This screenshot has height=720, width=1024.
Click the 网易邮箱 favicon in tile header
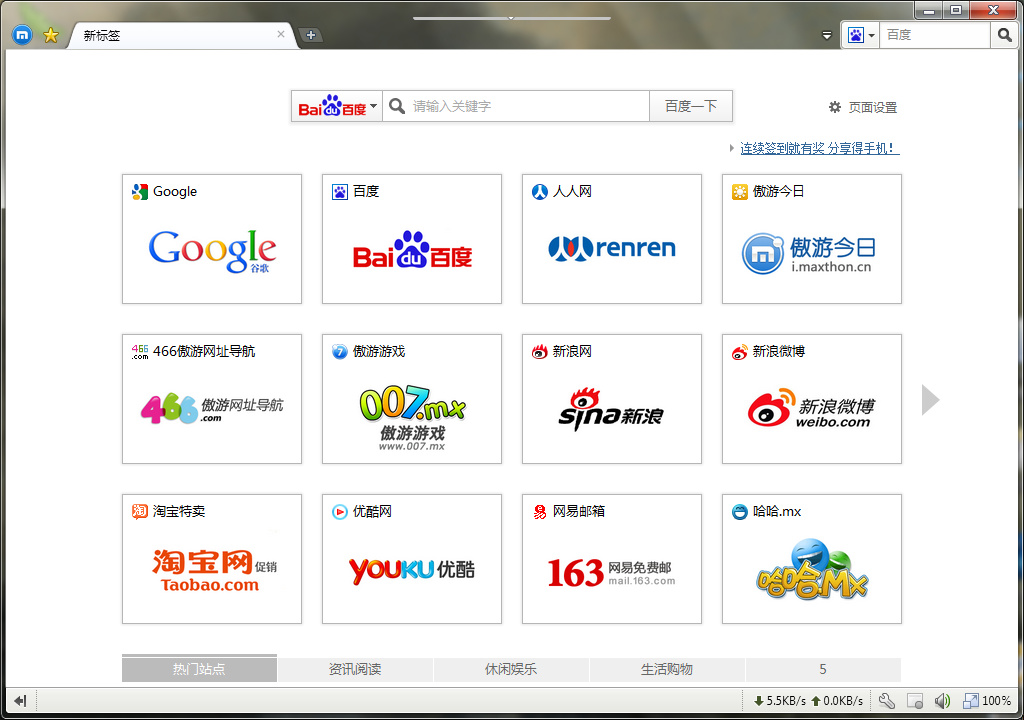(539, 512)
